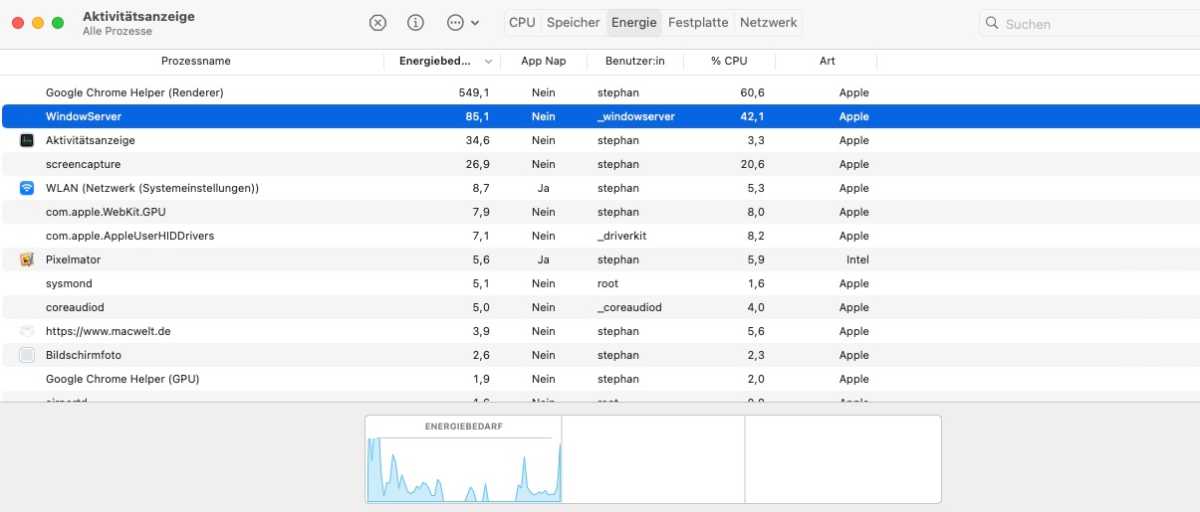The width and height of the screenshot is (1200, 512).
Task: Switch to the Speicher tab
Action: pos(573,22)
